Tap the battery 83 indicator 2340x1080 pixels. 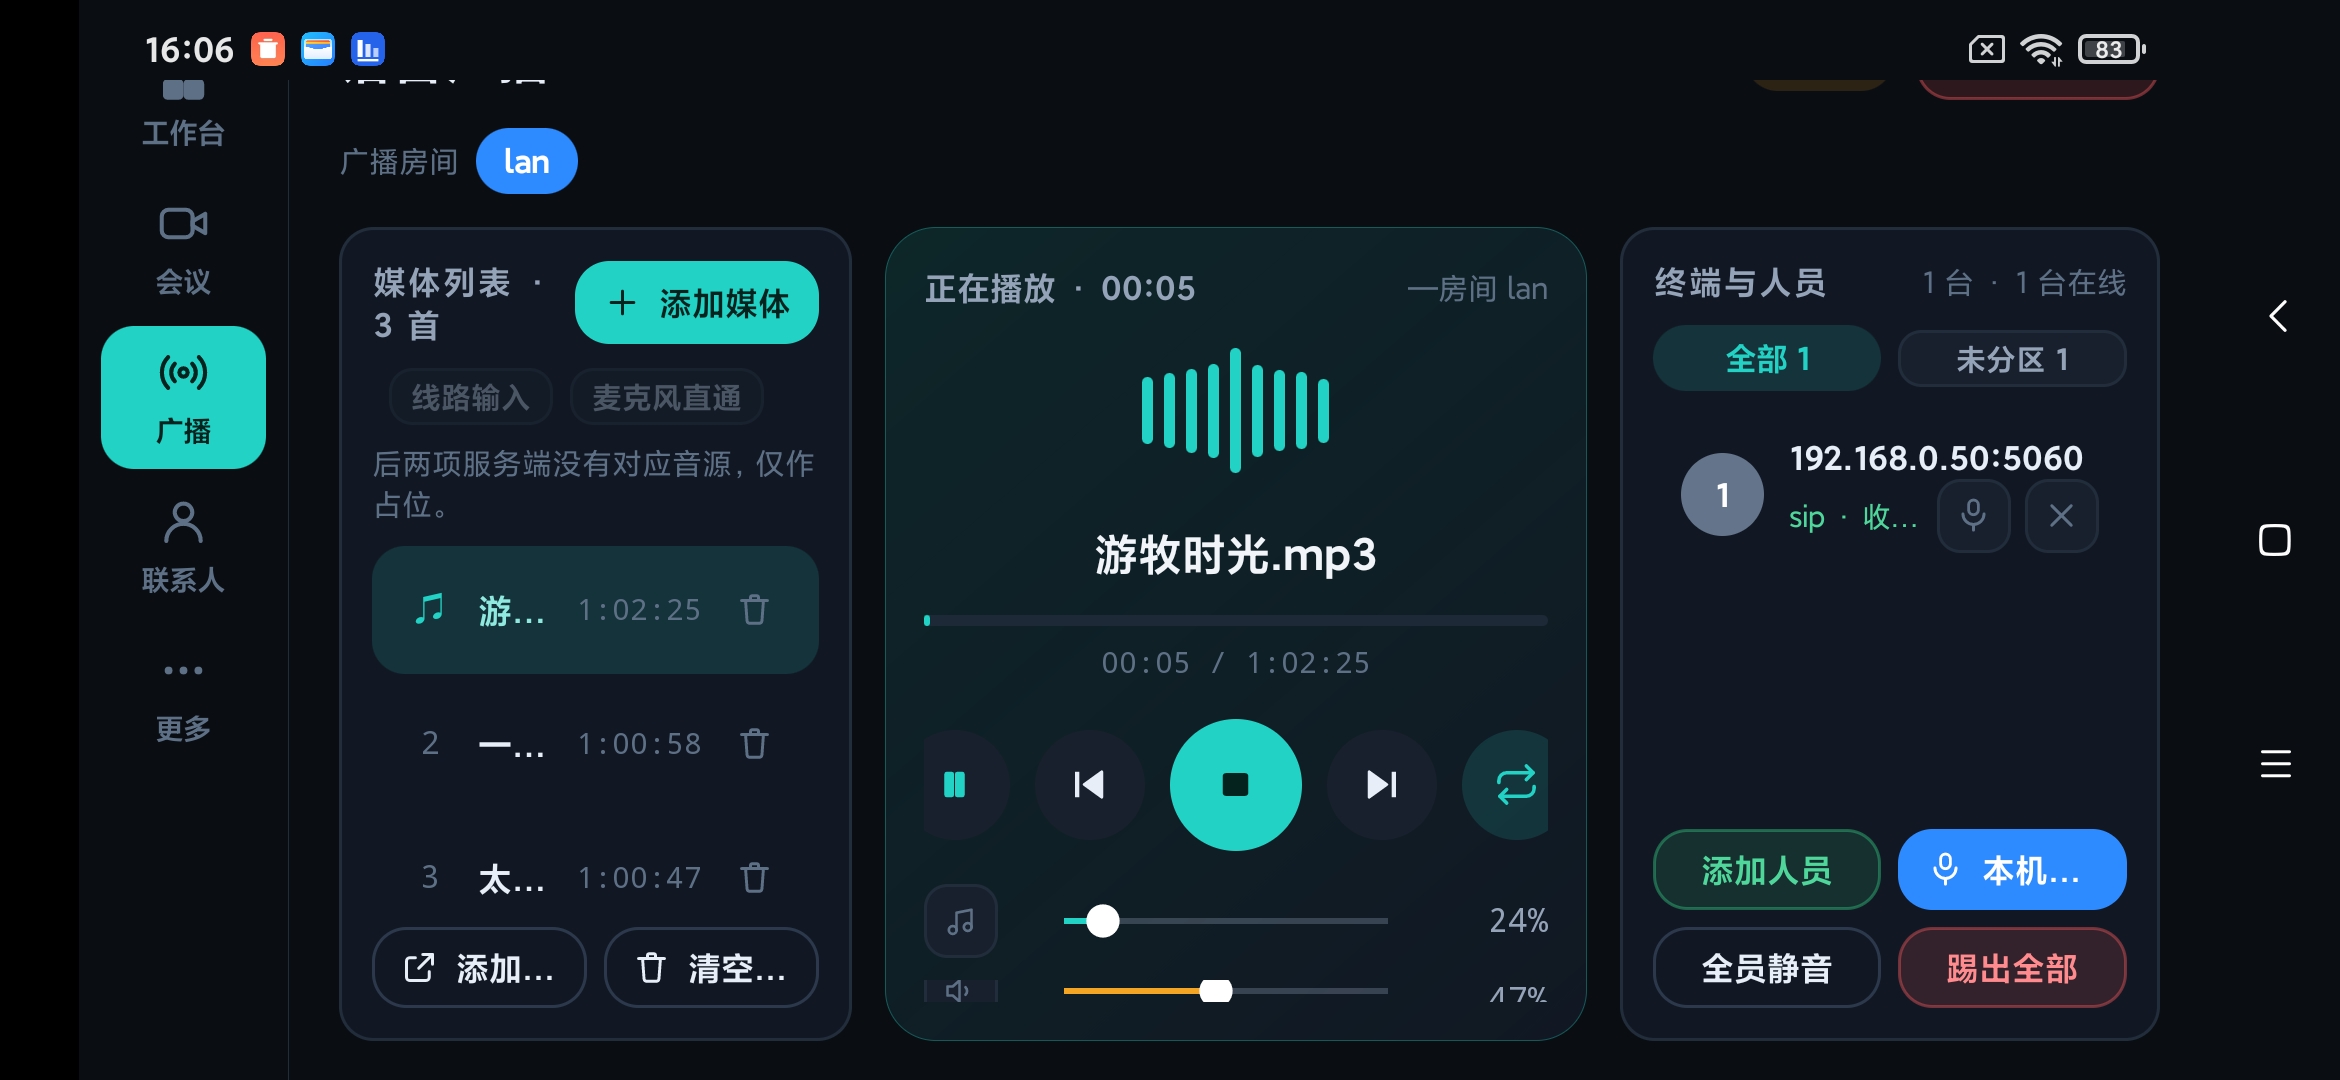pos(2111,49)
